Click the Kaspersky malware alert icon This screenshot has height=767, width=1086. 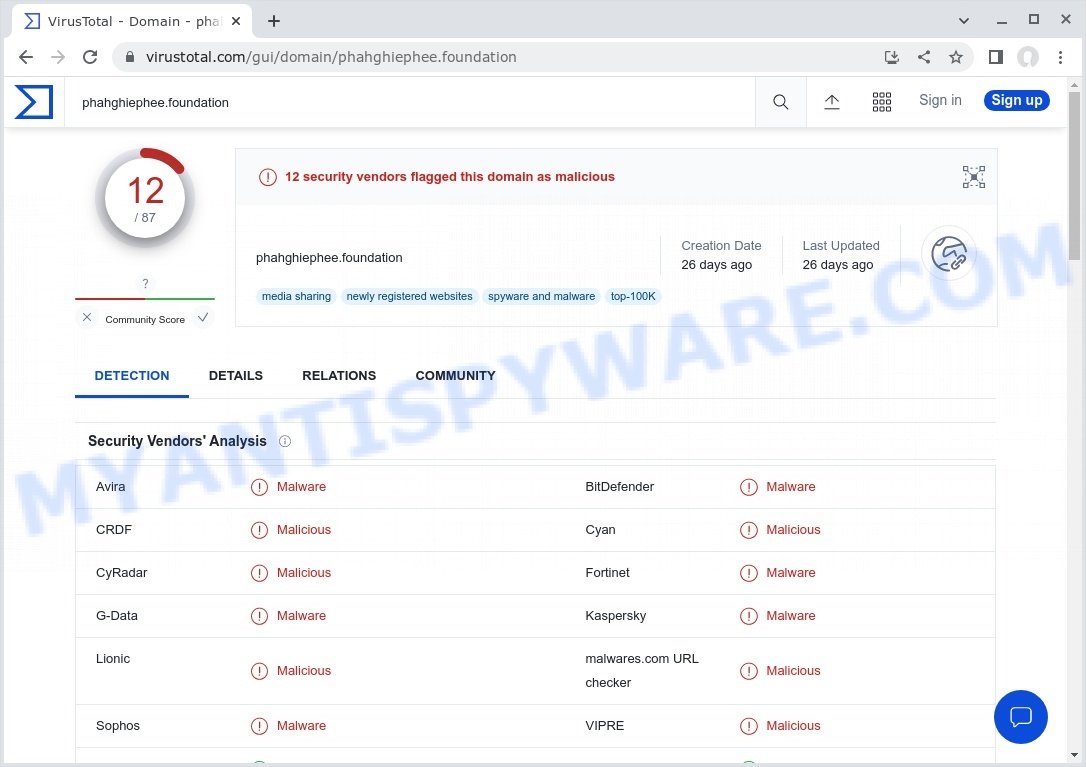click(x=749, y=616)
